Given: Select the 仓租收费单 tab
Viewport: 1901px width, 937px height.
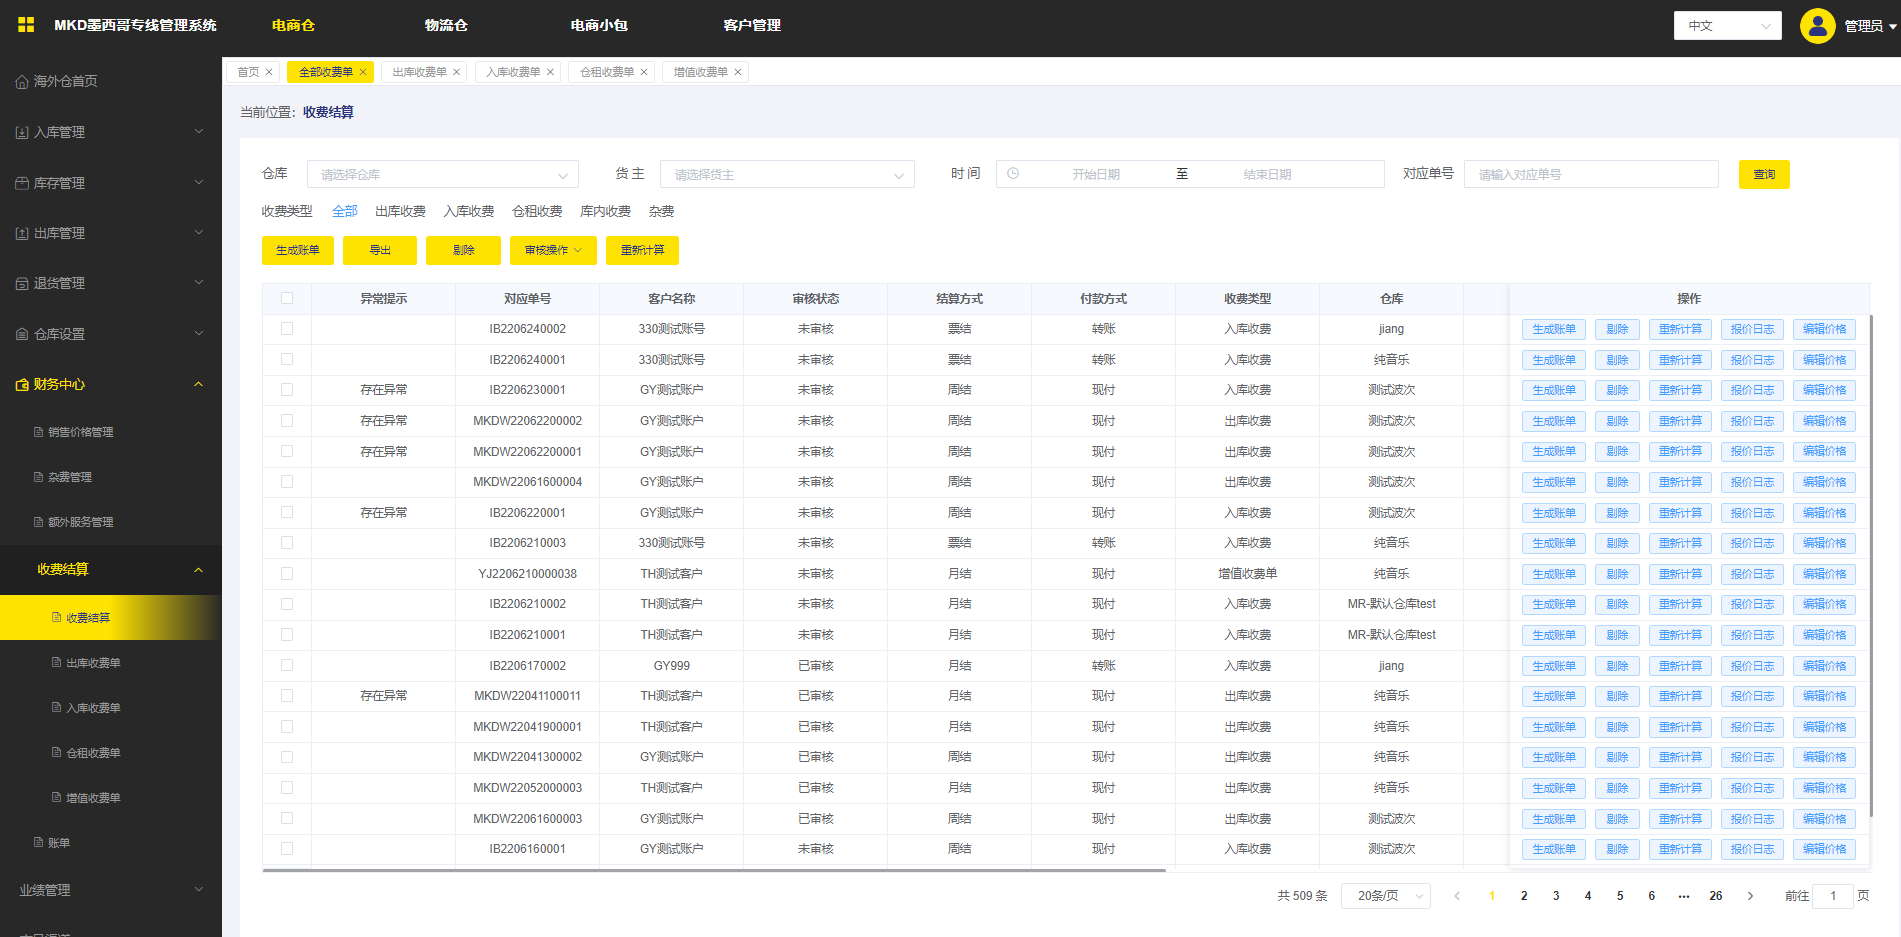Looking at the screenshot, I should [607, 72].
